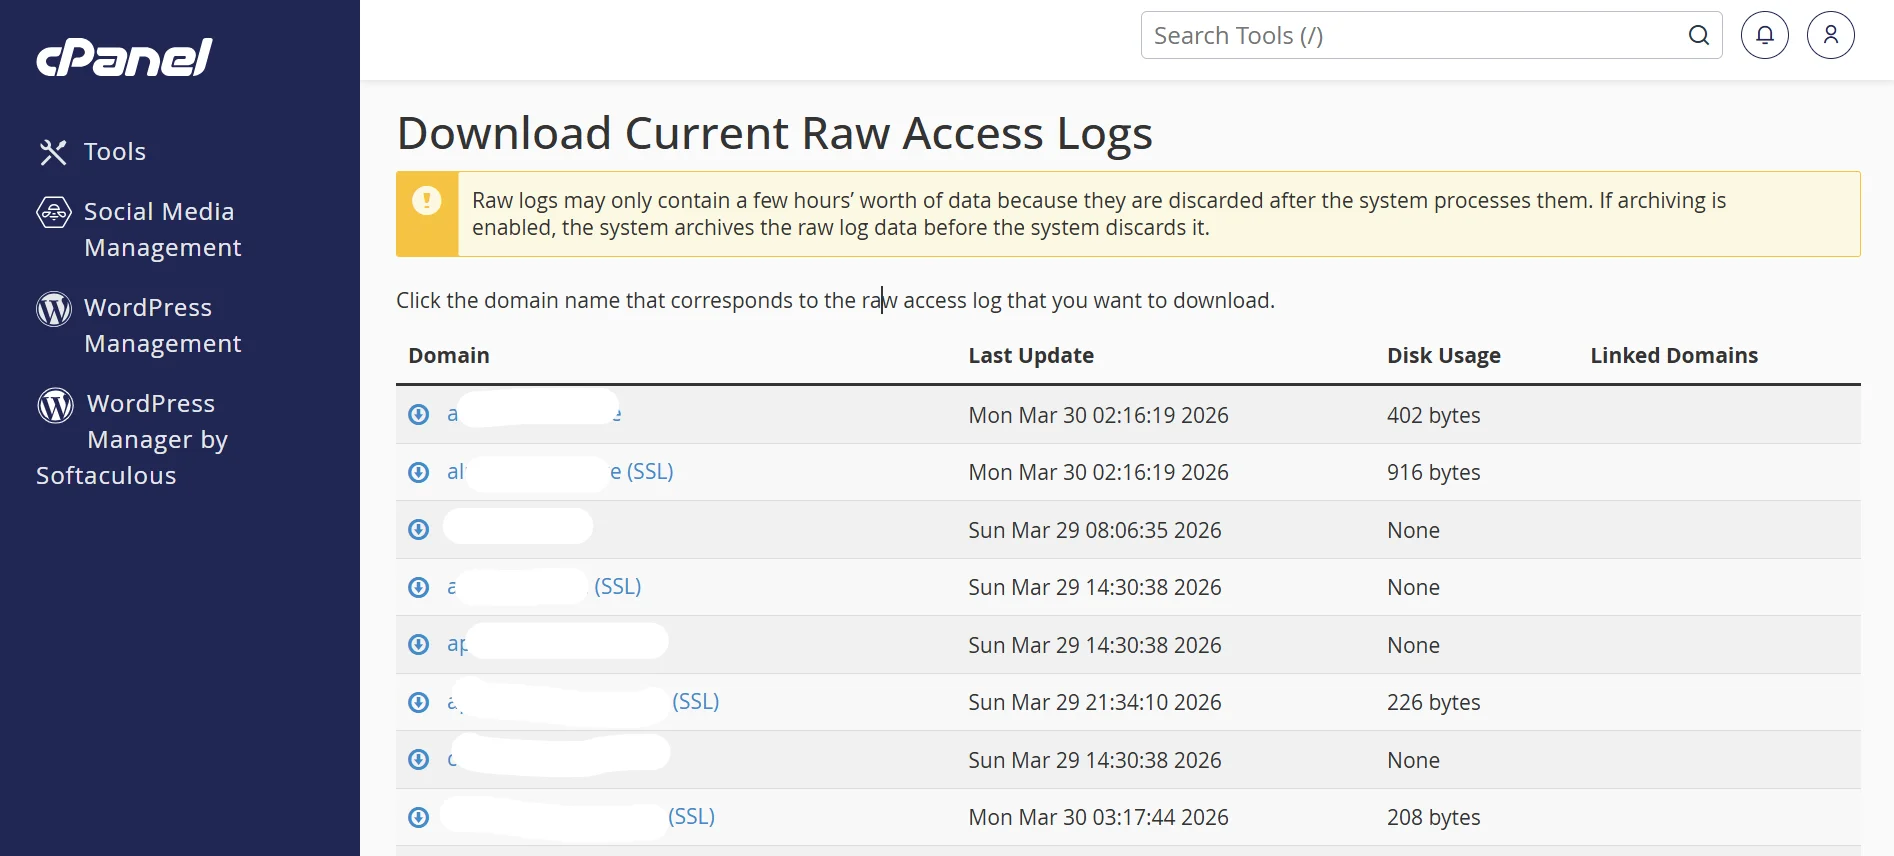The width and height of the screenshot is (1894, 856).
Task: Open WordPress Management
Action: 162,325
